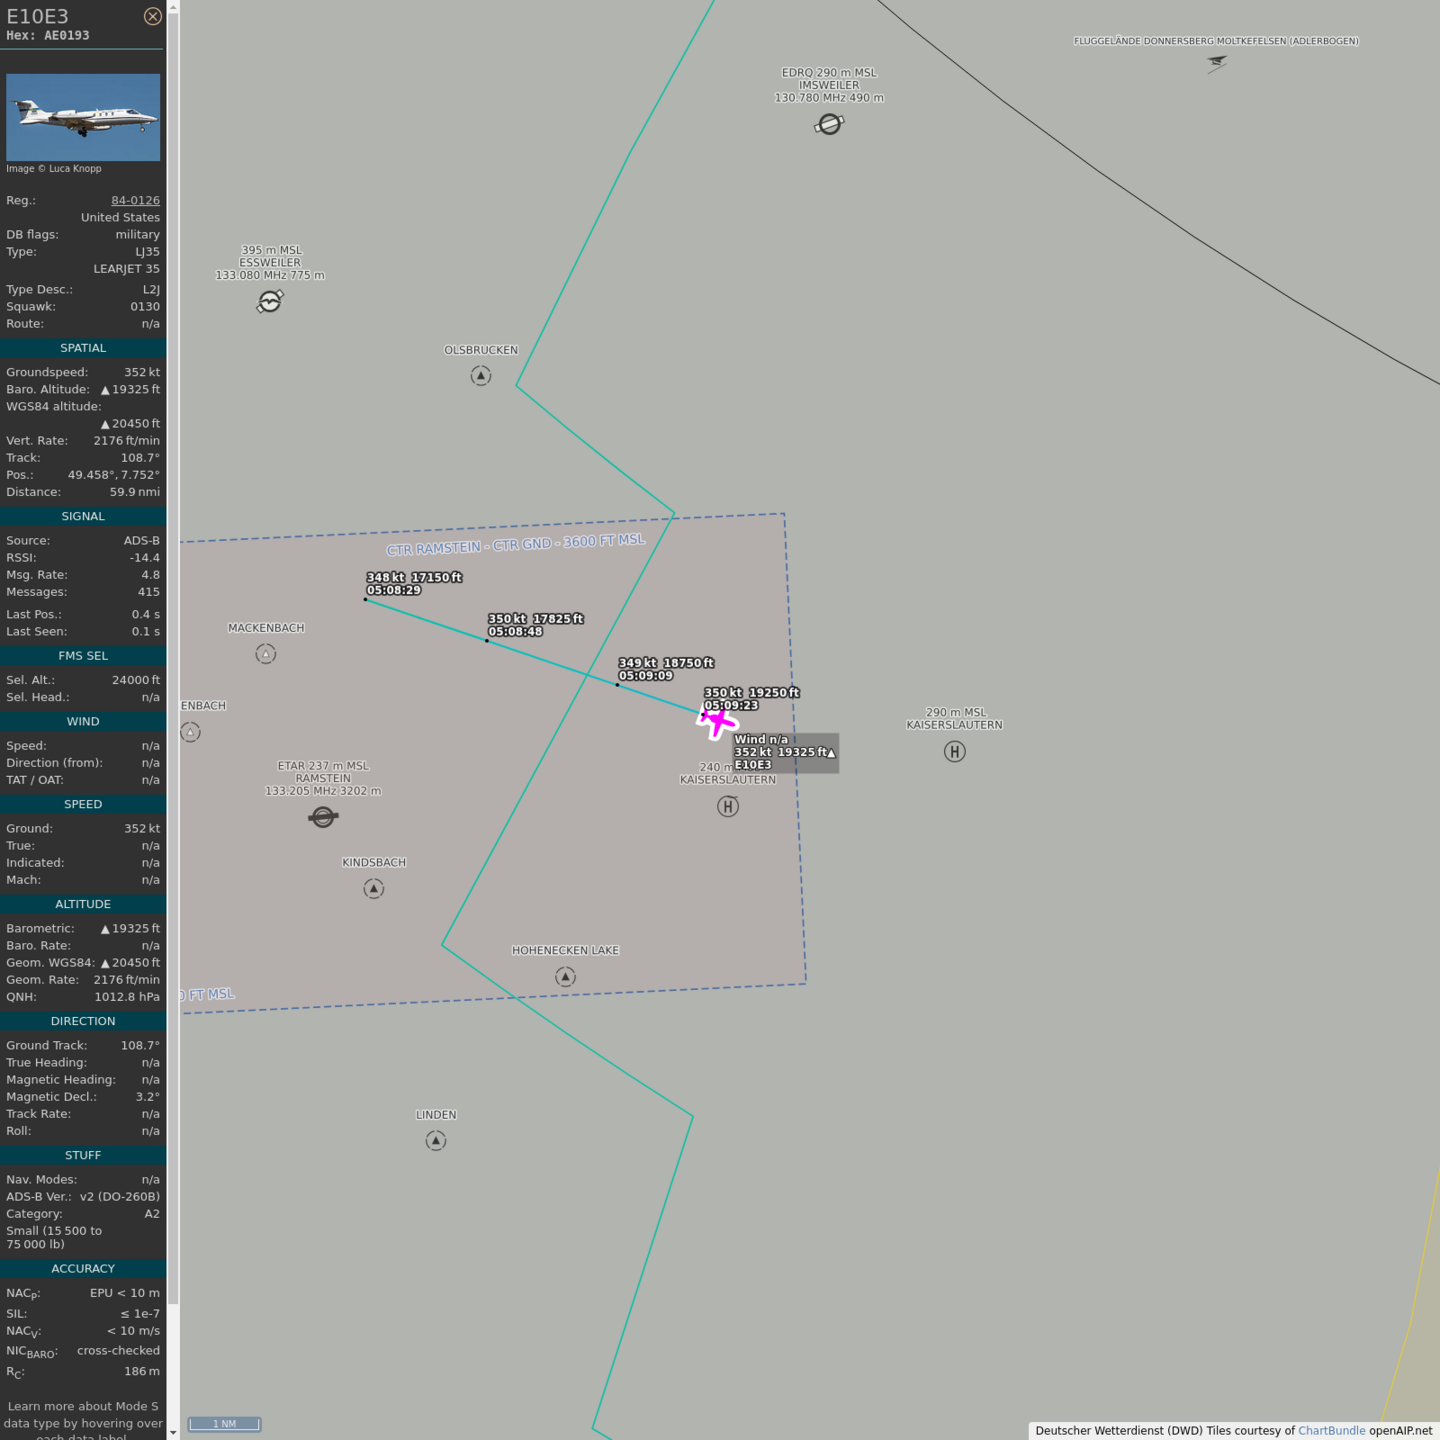The width and height of the screenshot is (1440, 1440).
Task: Click the Linden reporting point marker
Action: [436, 1140]
